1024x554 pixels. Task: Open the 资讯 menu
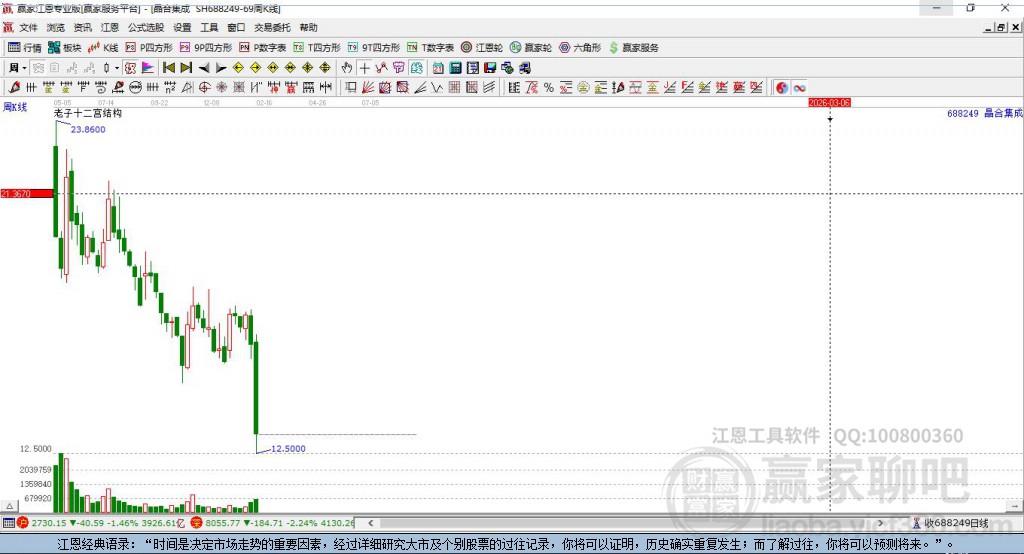tap(82, 27)
